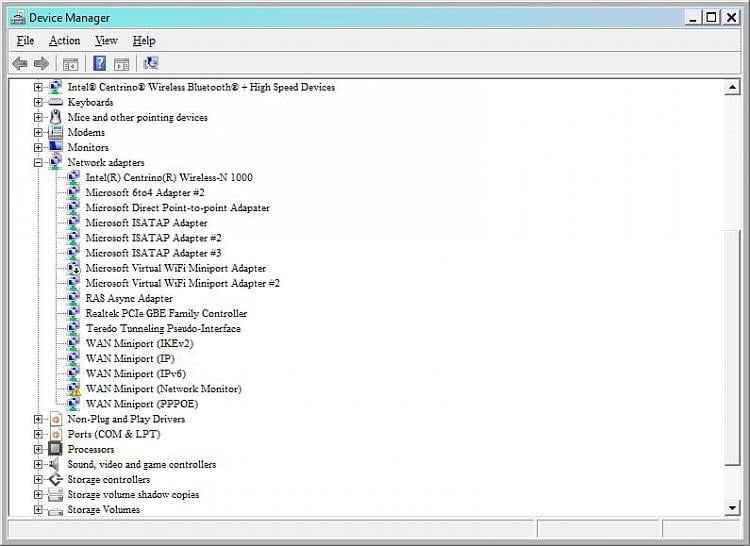Click the Realtek PCIe GBE adapter icon
The width and height of the screenshot is (750, 546).
point(73,314)
